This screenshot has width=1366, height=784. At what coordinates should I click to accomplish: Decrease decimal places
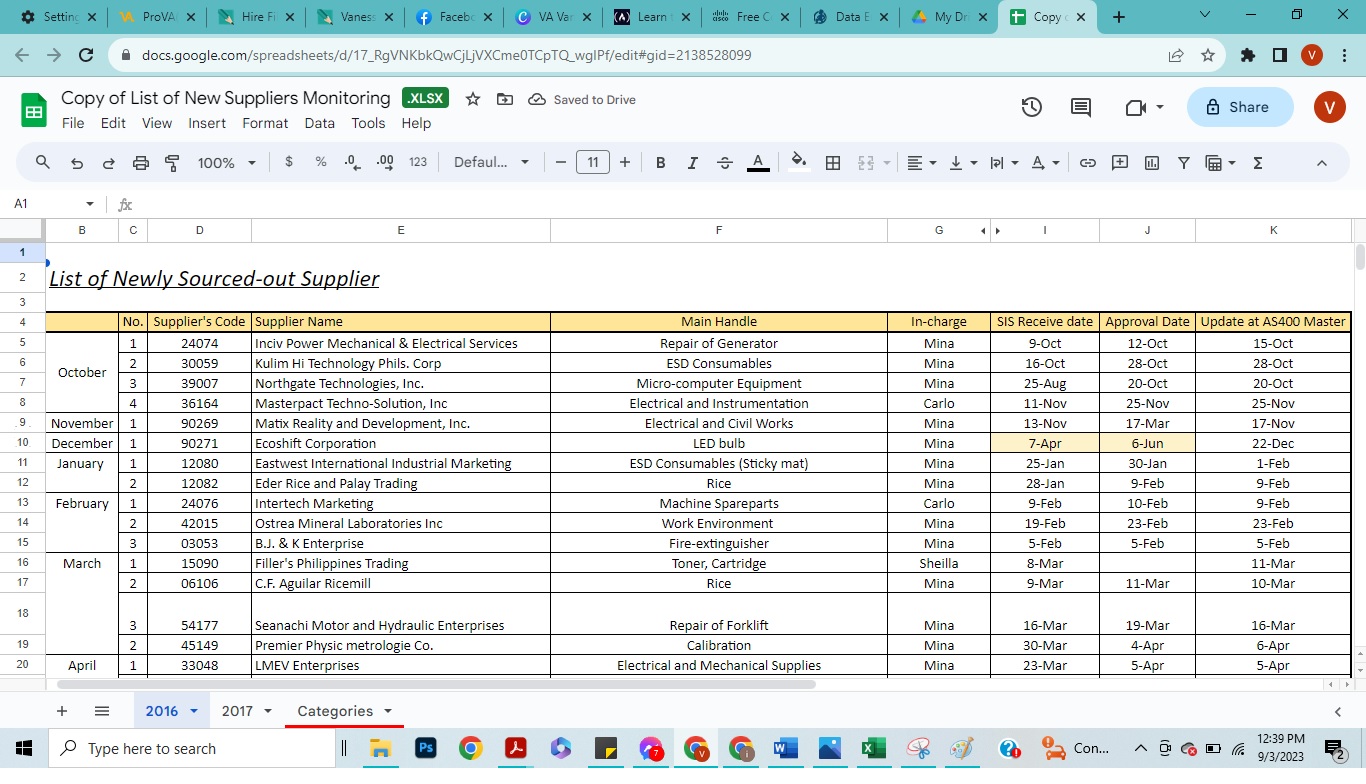click(x=352, y=162)
